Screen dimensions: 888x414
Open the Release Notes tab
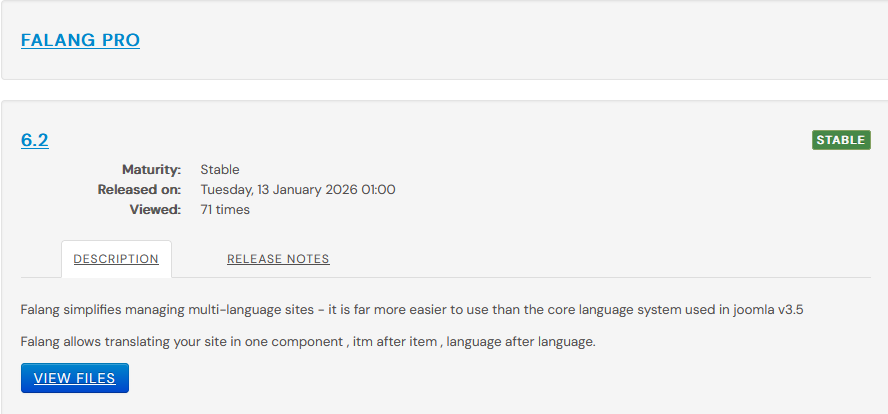278,259
